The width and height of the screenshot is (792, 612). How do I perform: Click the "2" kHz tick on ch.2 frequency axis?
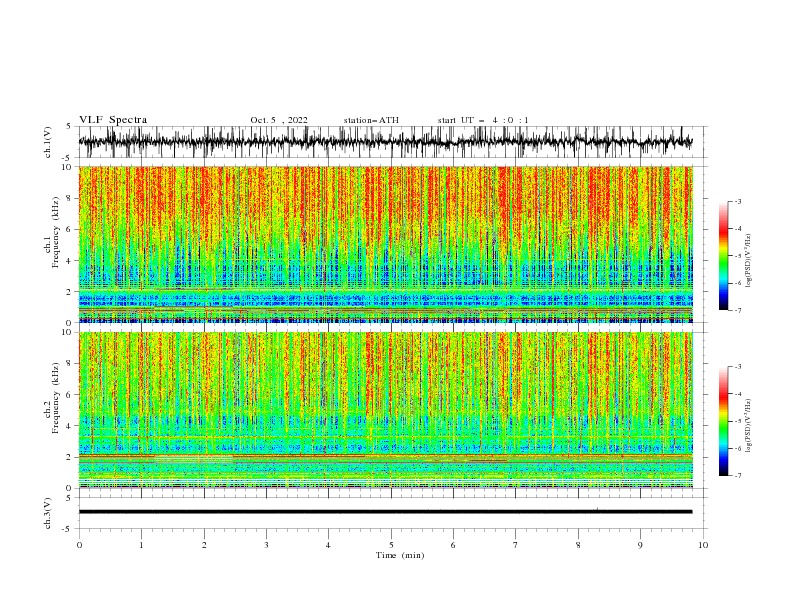70,457
